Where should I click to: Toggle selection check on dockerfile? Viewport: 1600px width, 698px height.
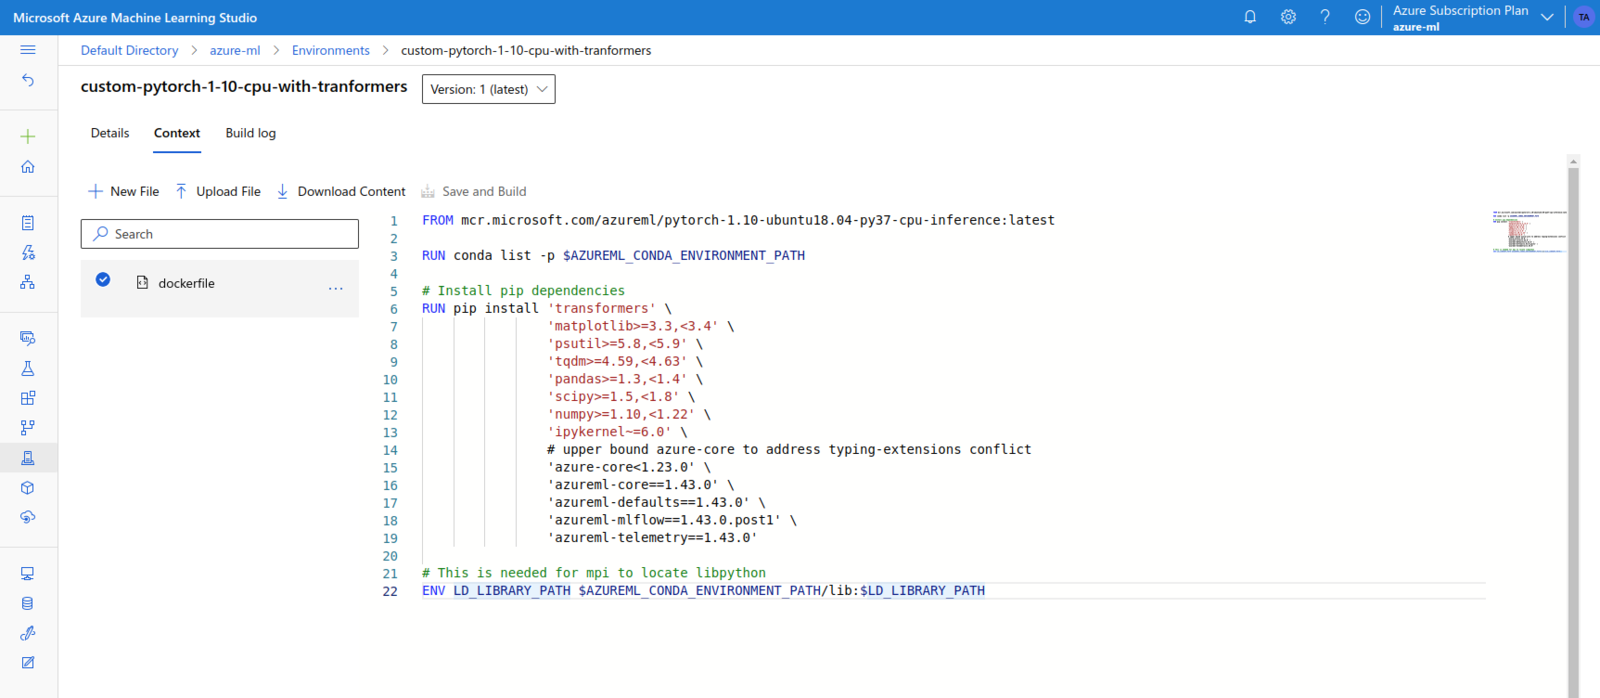pyautogui.click(x=103, y=280)
